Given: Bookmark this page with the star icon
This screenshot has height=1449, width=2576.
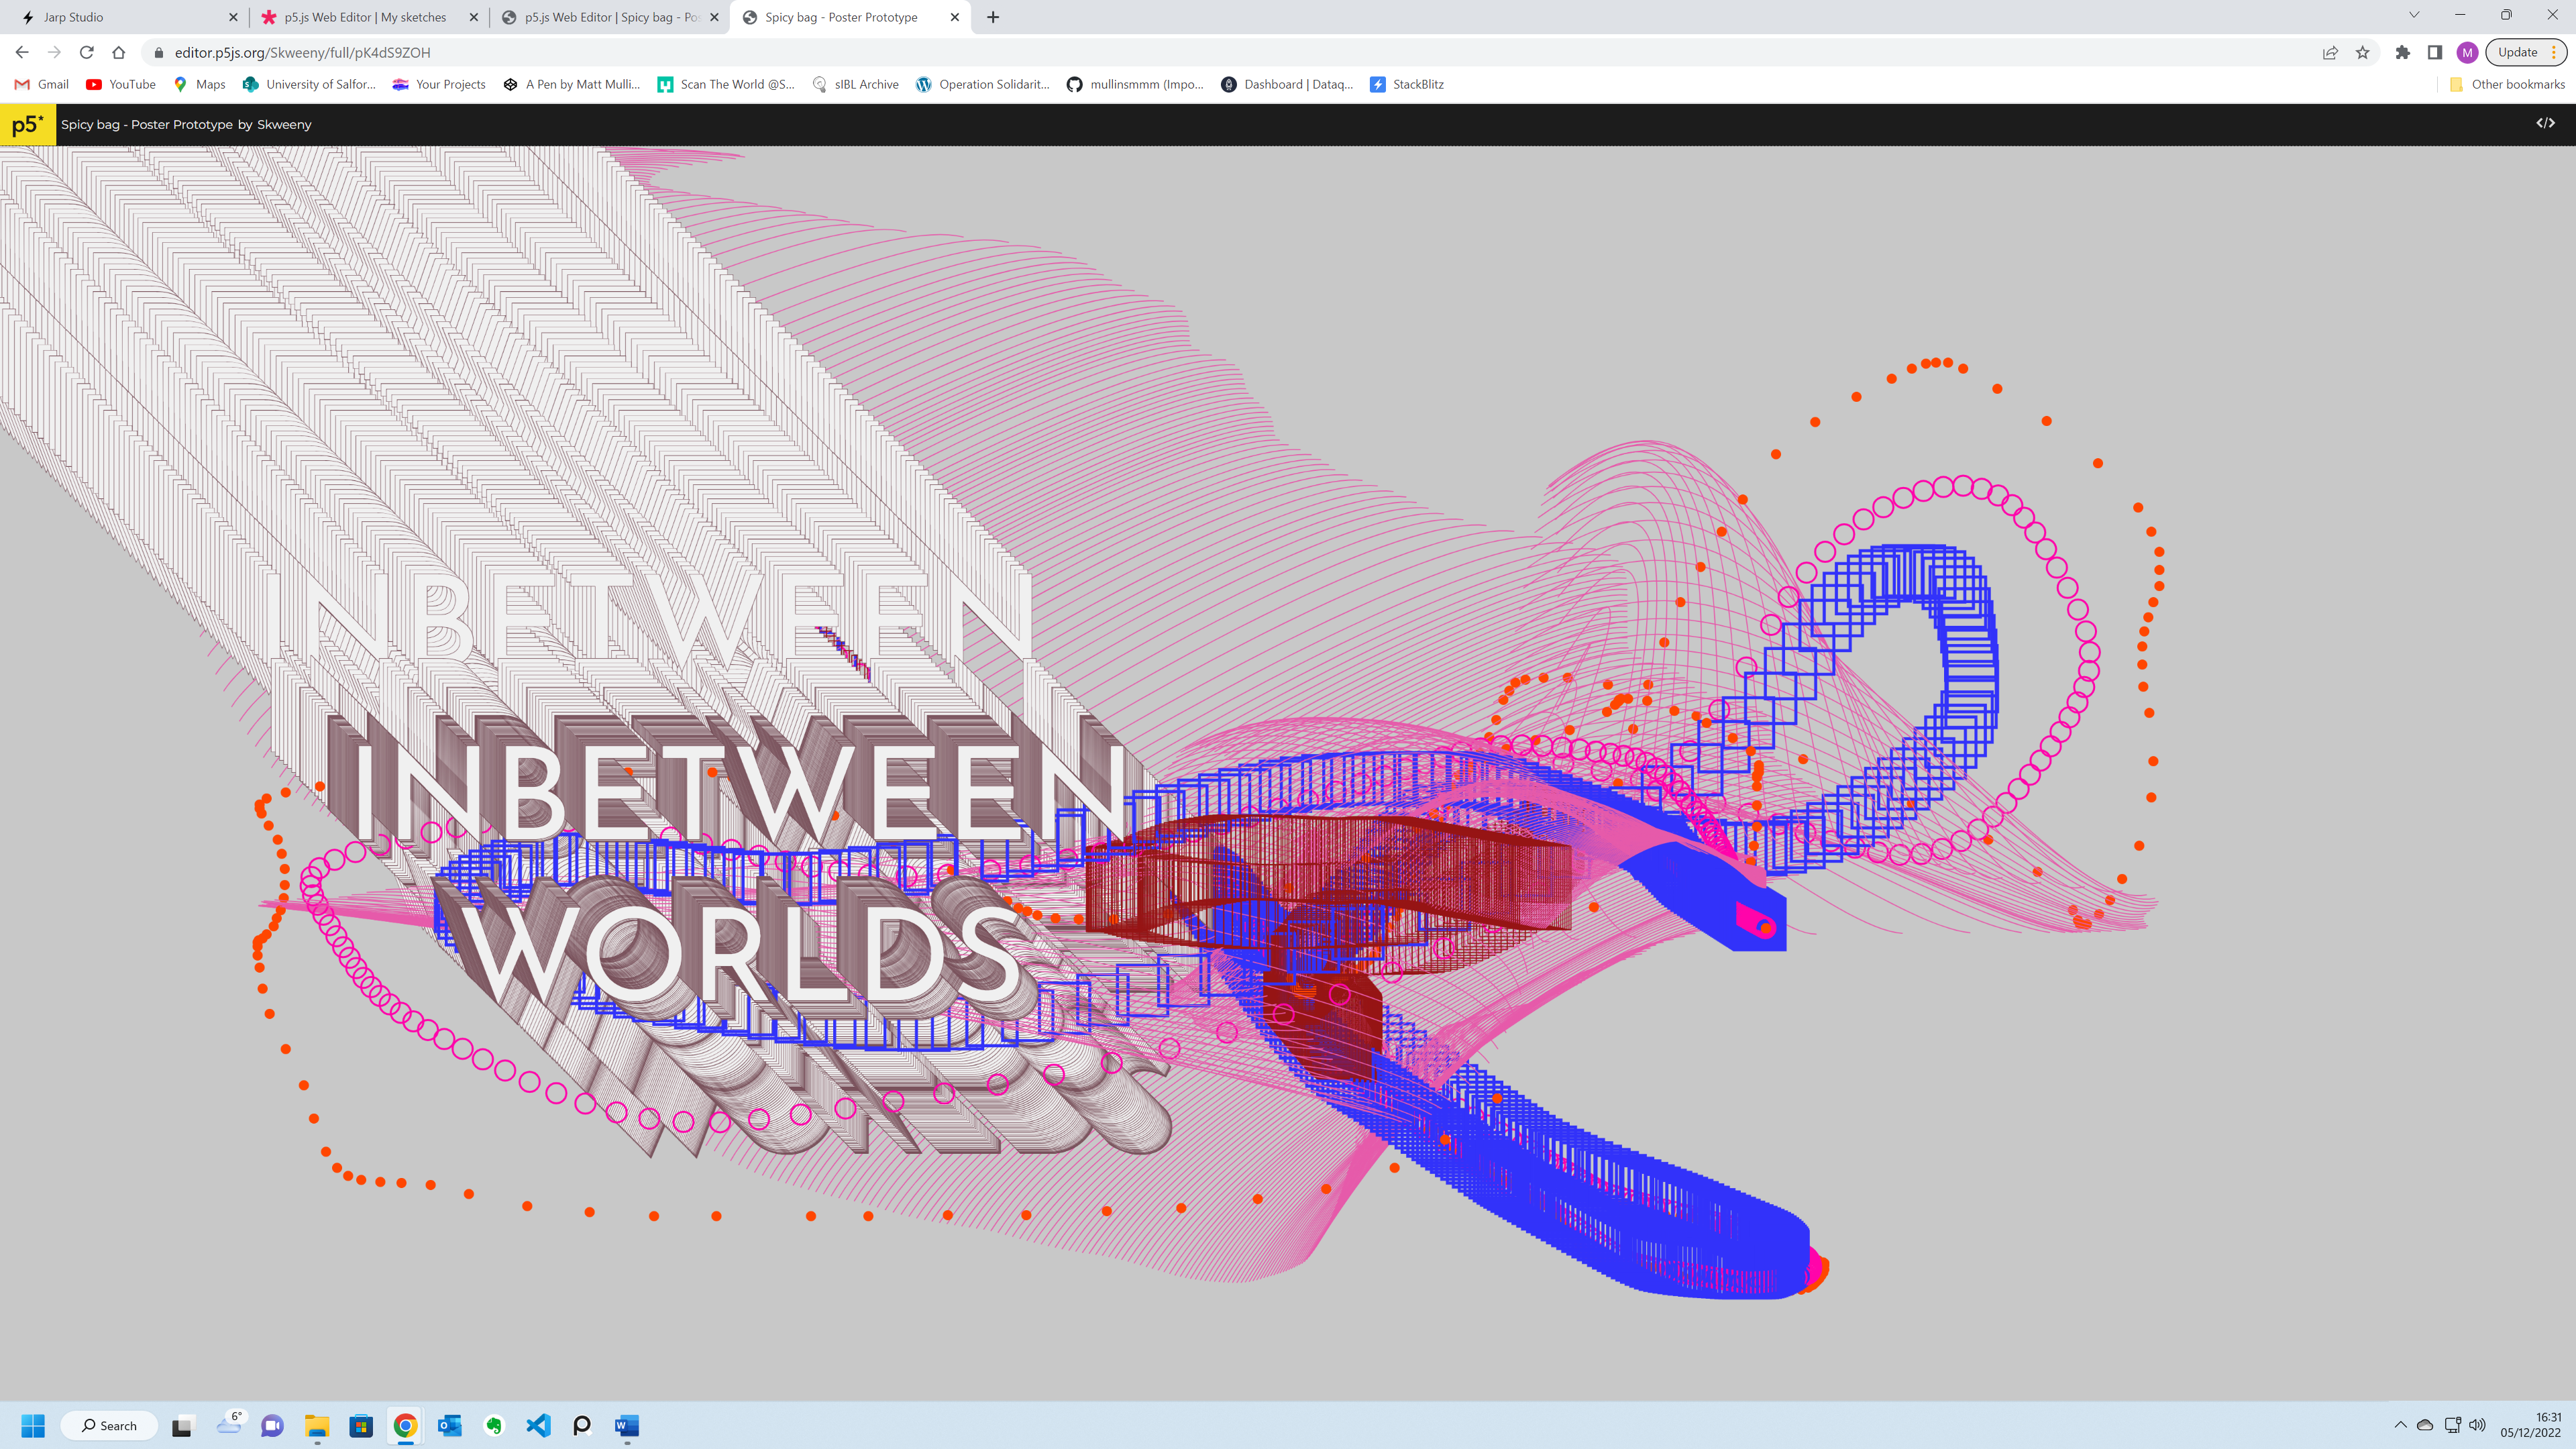Looking at the screenshot, I should pyautogui.click(x=2362, y=52).
